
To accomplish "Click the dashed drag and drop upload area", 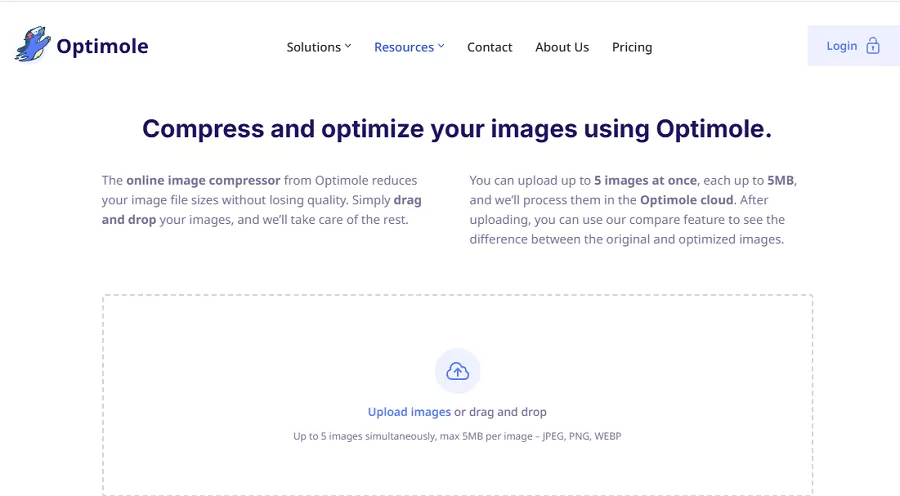I will [x=457, y=395].
